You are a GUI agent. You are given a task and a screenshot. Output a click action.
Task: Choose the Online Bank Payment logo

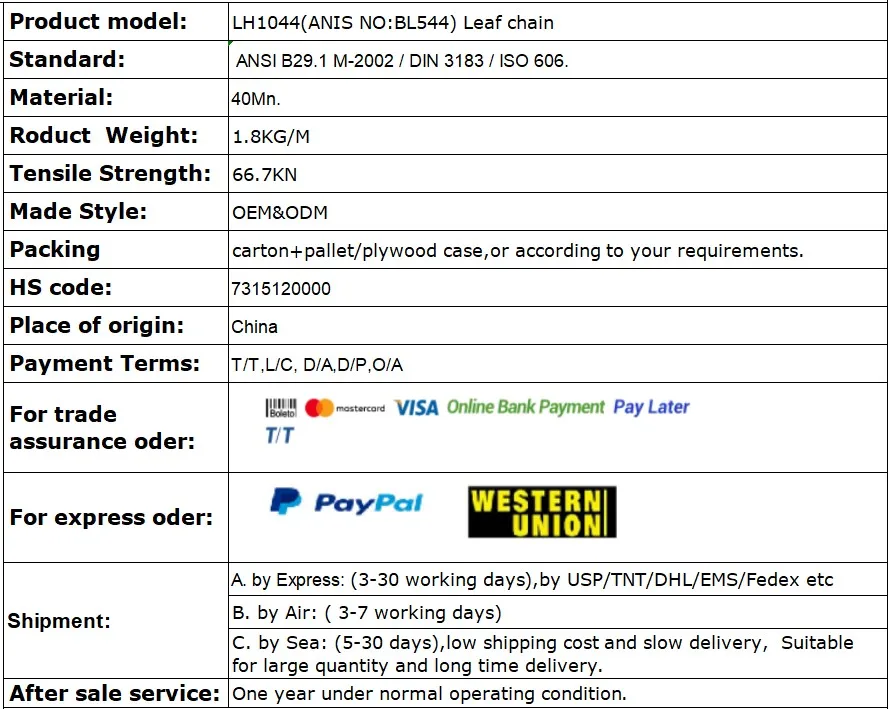[525, 407]
